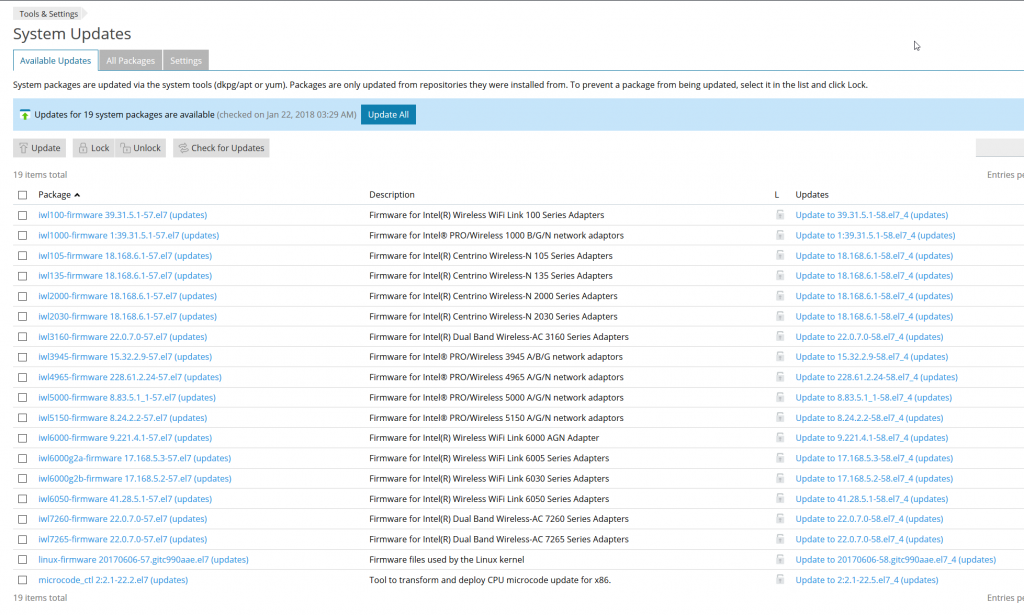Toggle the select-all checkbox in the table header
The height and width of the screenshot is (615, 1024).
click(22, 195)
